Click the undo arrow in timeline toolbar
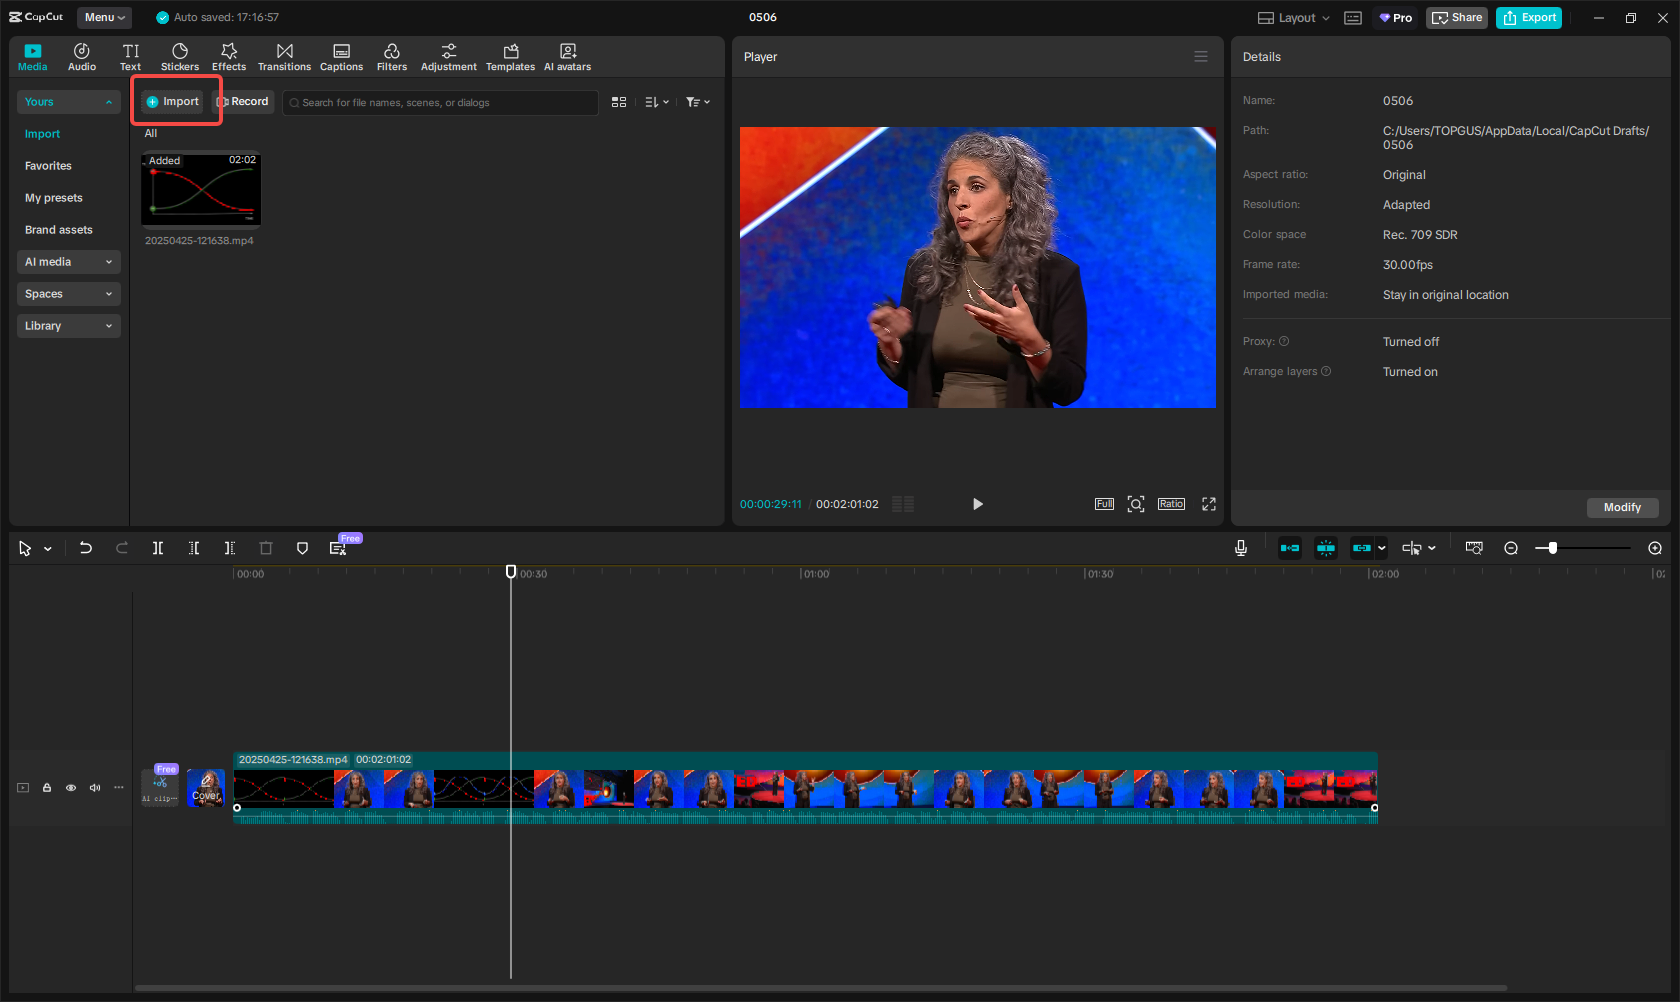This screenshot has height=1002, width=1680. pyautogui.click(x=86, y=548)
